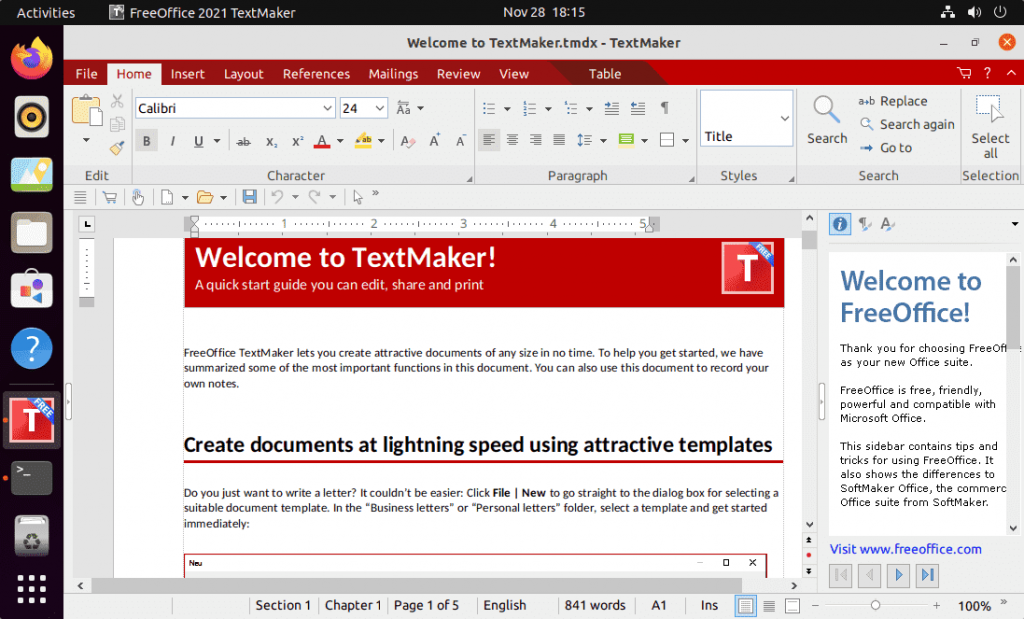The width and height of the screenshot is (1024, 619).
Task: Apply strikethrough formatting
Action: 244,141
